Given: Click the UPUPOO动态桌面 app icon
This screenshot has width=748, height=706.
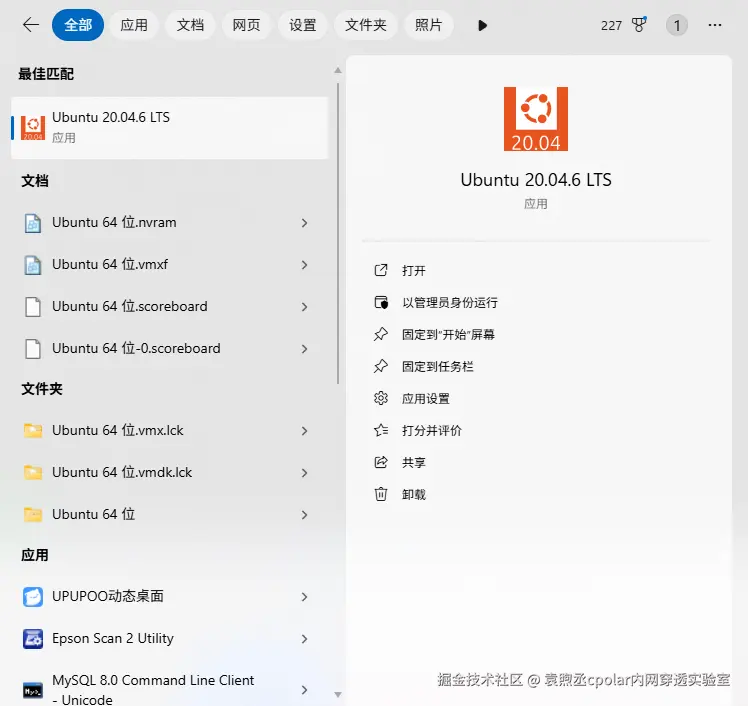Looking at the screenshot, I should point(33,597).
